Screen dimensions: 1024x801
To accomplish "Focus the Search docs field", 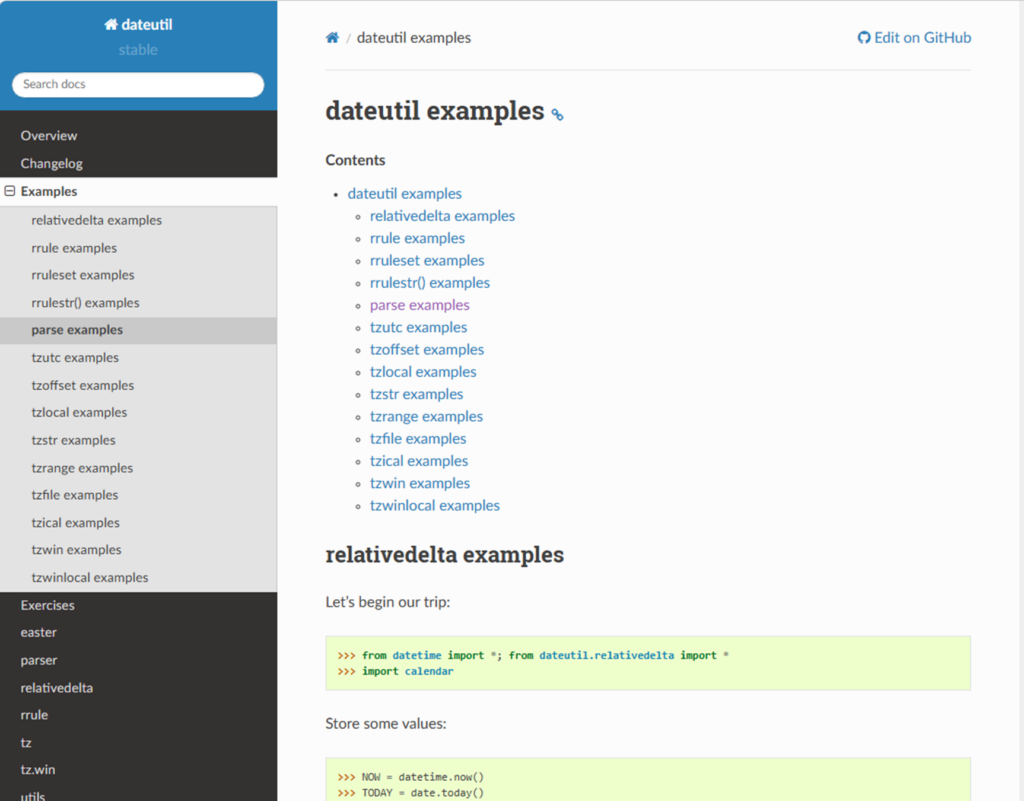I will tap(138, 84).
